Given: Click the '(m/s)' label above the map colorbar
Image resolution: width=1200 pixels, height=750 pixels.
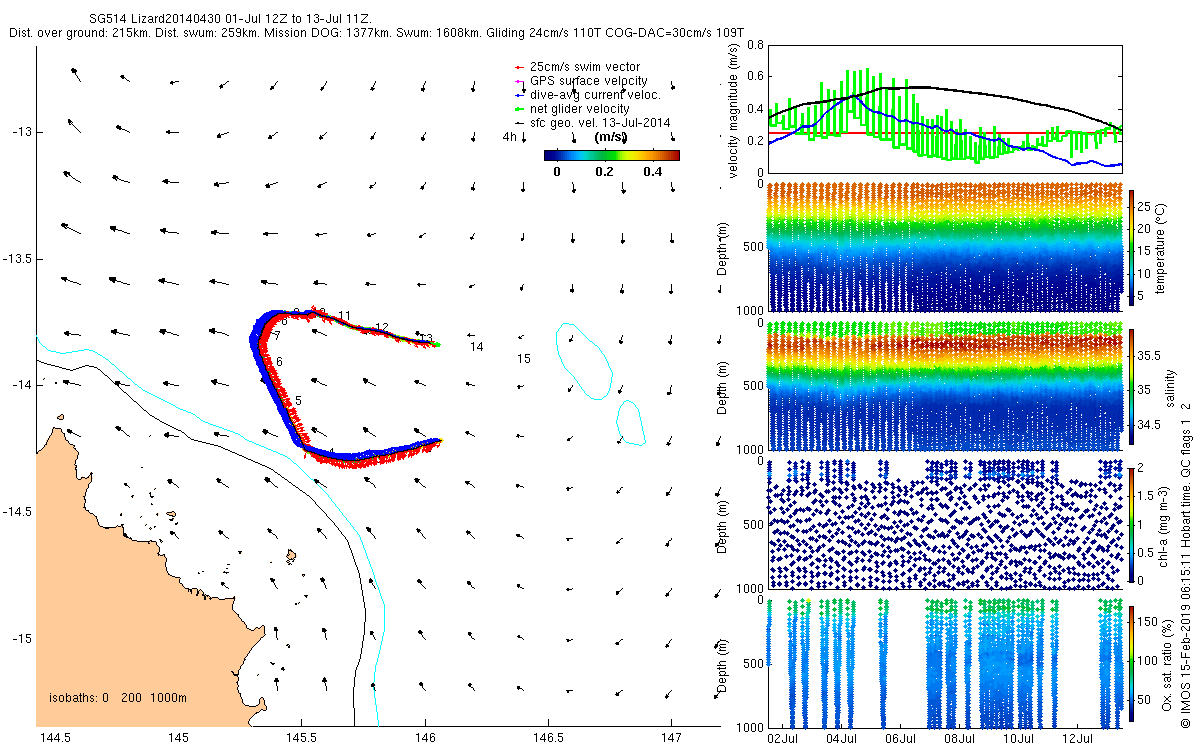Looking at the screenshot, I should [x=611, y=137].
